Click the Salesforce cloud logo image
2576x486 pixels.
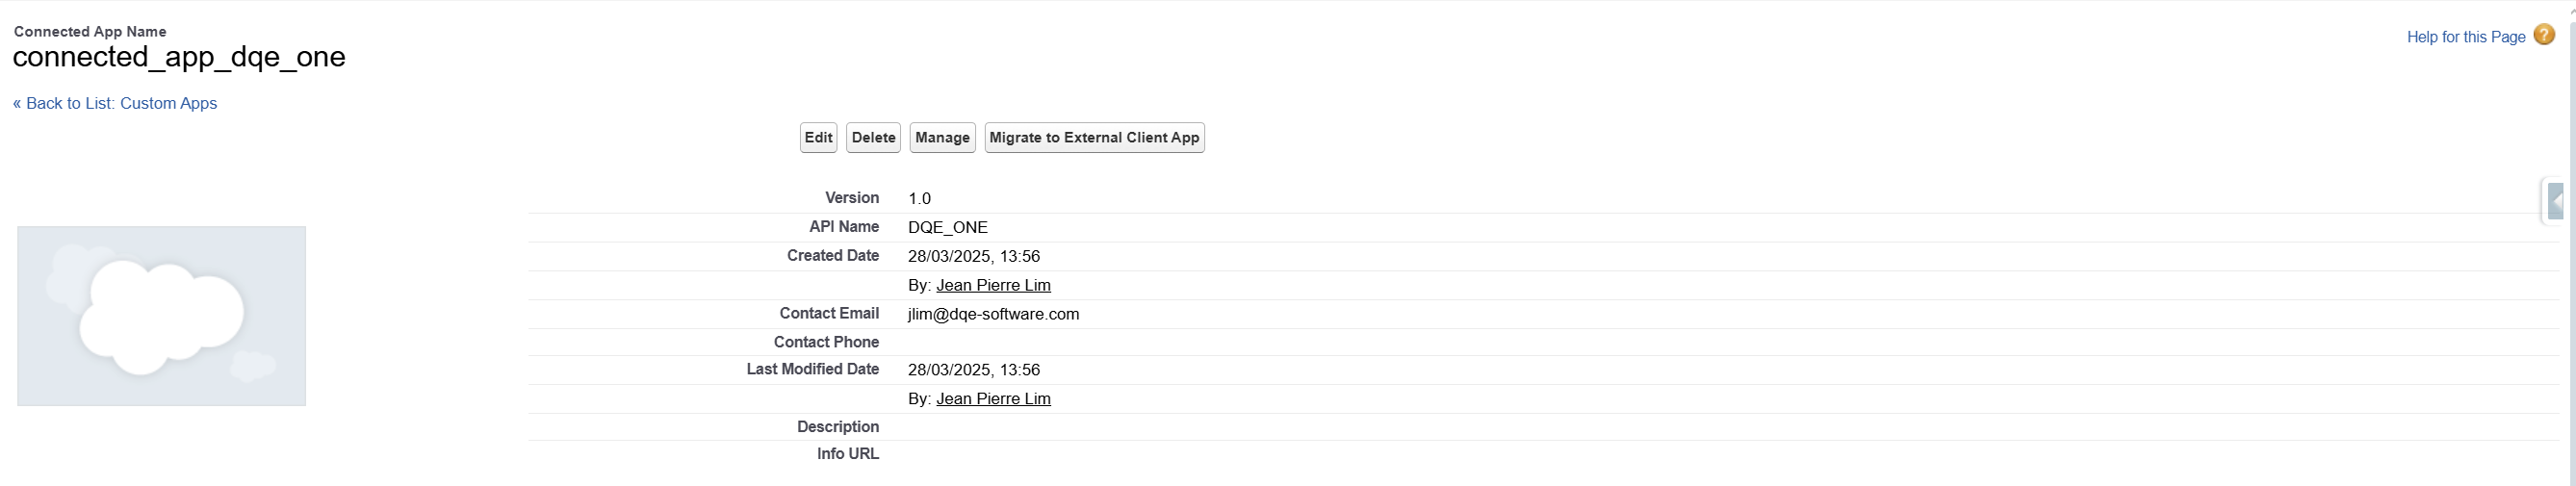pos(161,316)
